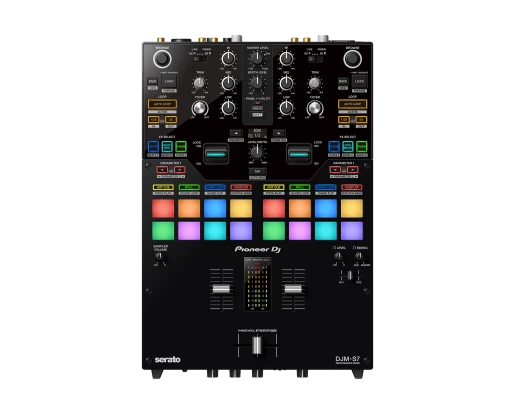Flip the left channel input selector switch
Viewport: 515px width, 415px height.
[x=199, y=59]
